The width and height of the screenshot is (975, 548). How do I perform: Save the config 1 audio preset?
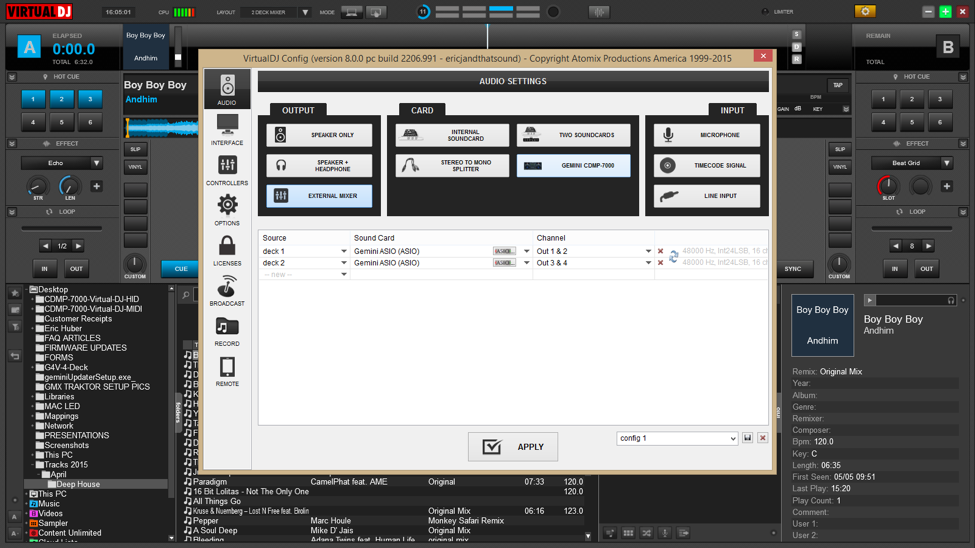(747, 438)
